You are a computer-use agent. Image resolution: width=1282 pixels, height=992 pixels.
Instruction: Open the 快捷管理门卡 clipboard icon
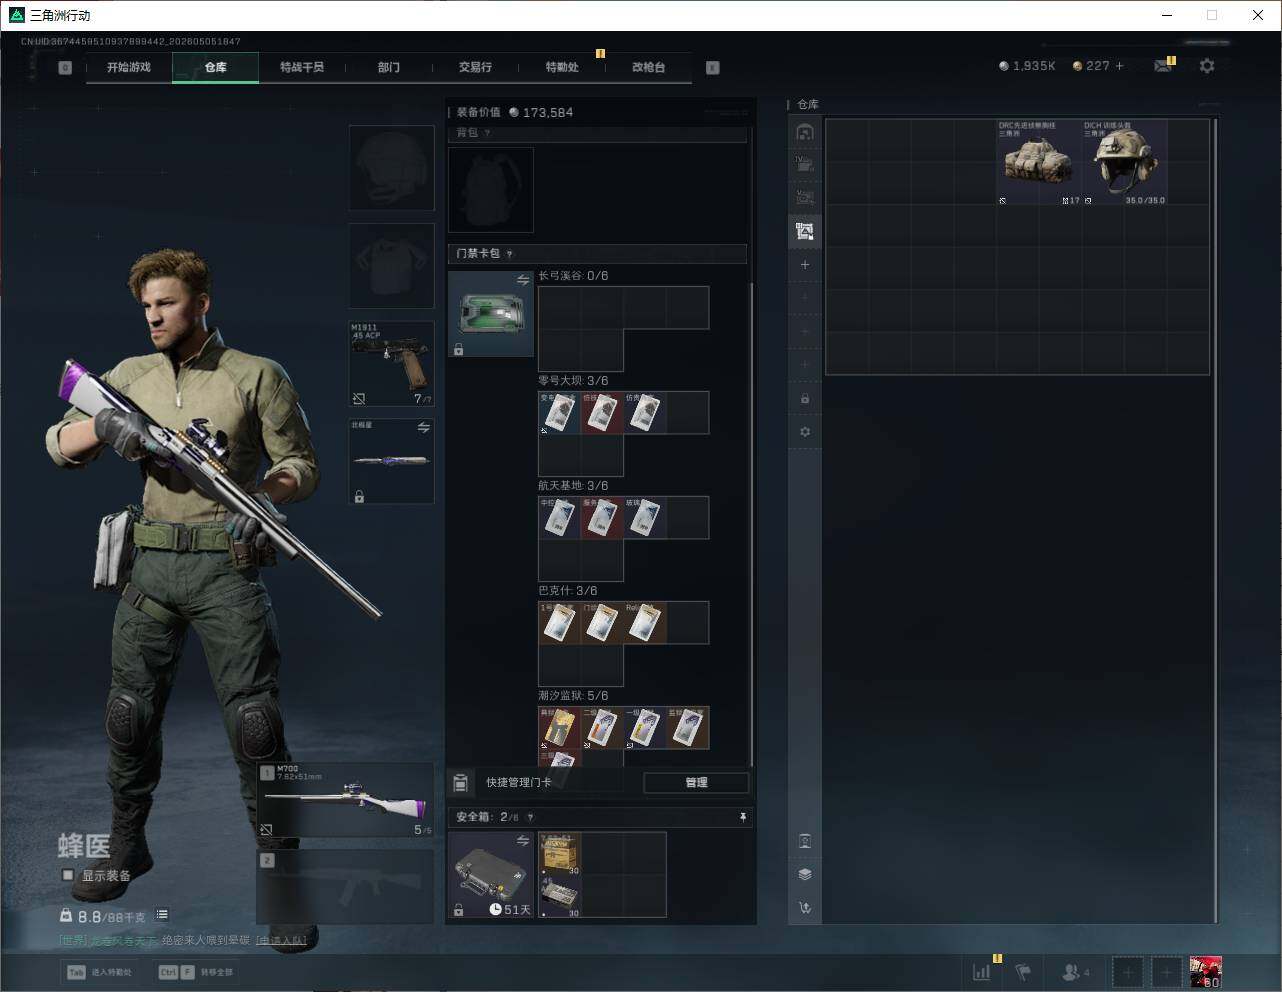[461, 782]
